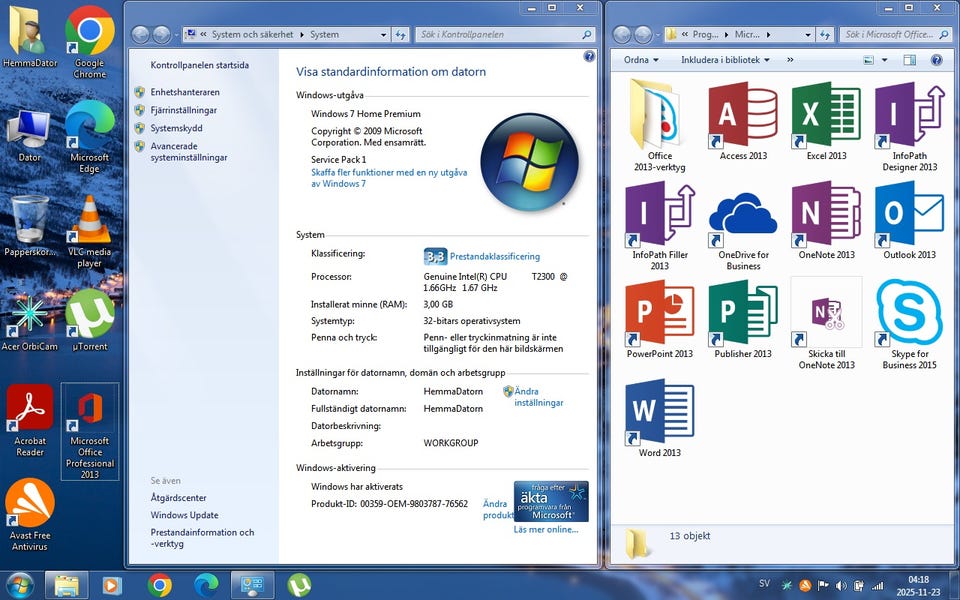Toggle the preview pane button

pyautogui.click(x=909, y=60)
